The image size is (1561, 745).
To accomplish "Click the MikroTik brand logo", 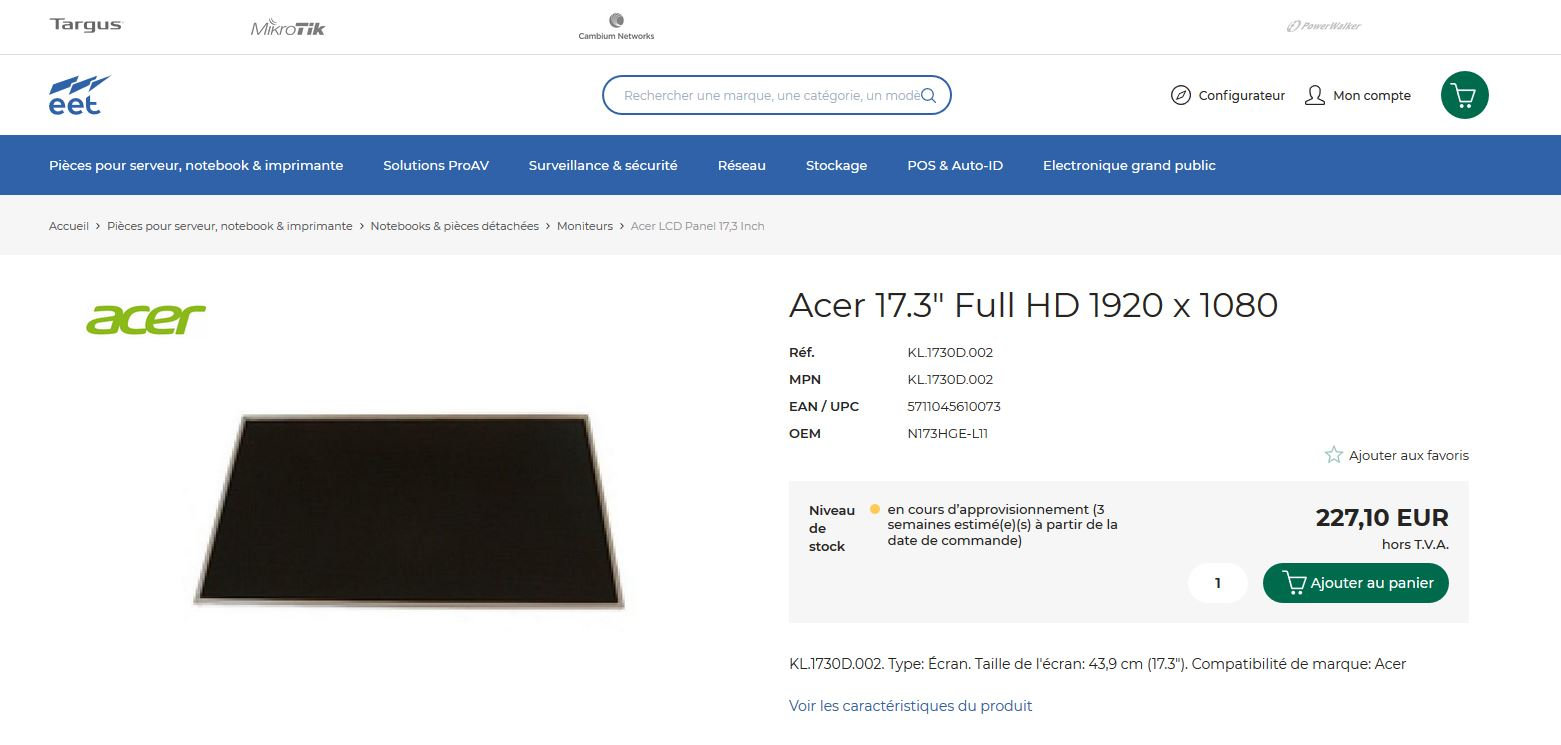I will coord(288,28).
